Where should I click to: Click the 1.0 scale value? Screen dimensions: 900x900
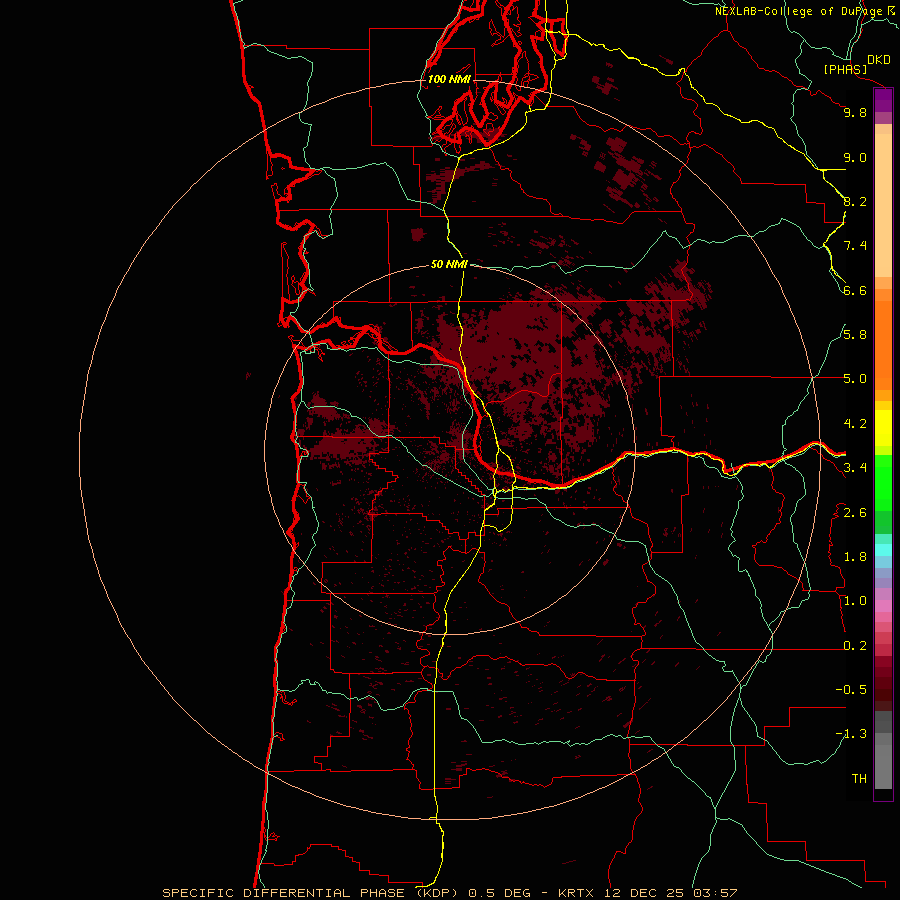855,601
